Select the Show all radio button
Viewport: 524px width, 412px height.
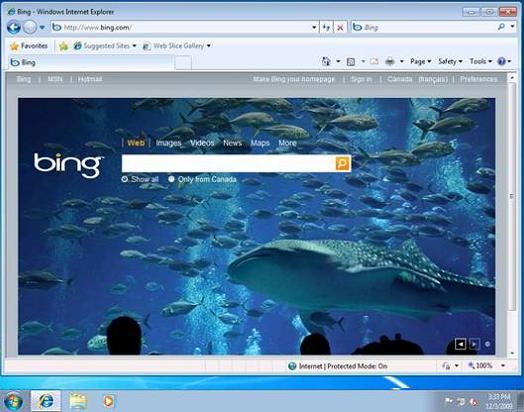[x=125, y=179]
